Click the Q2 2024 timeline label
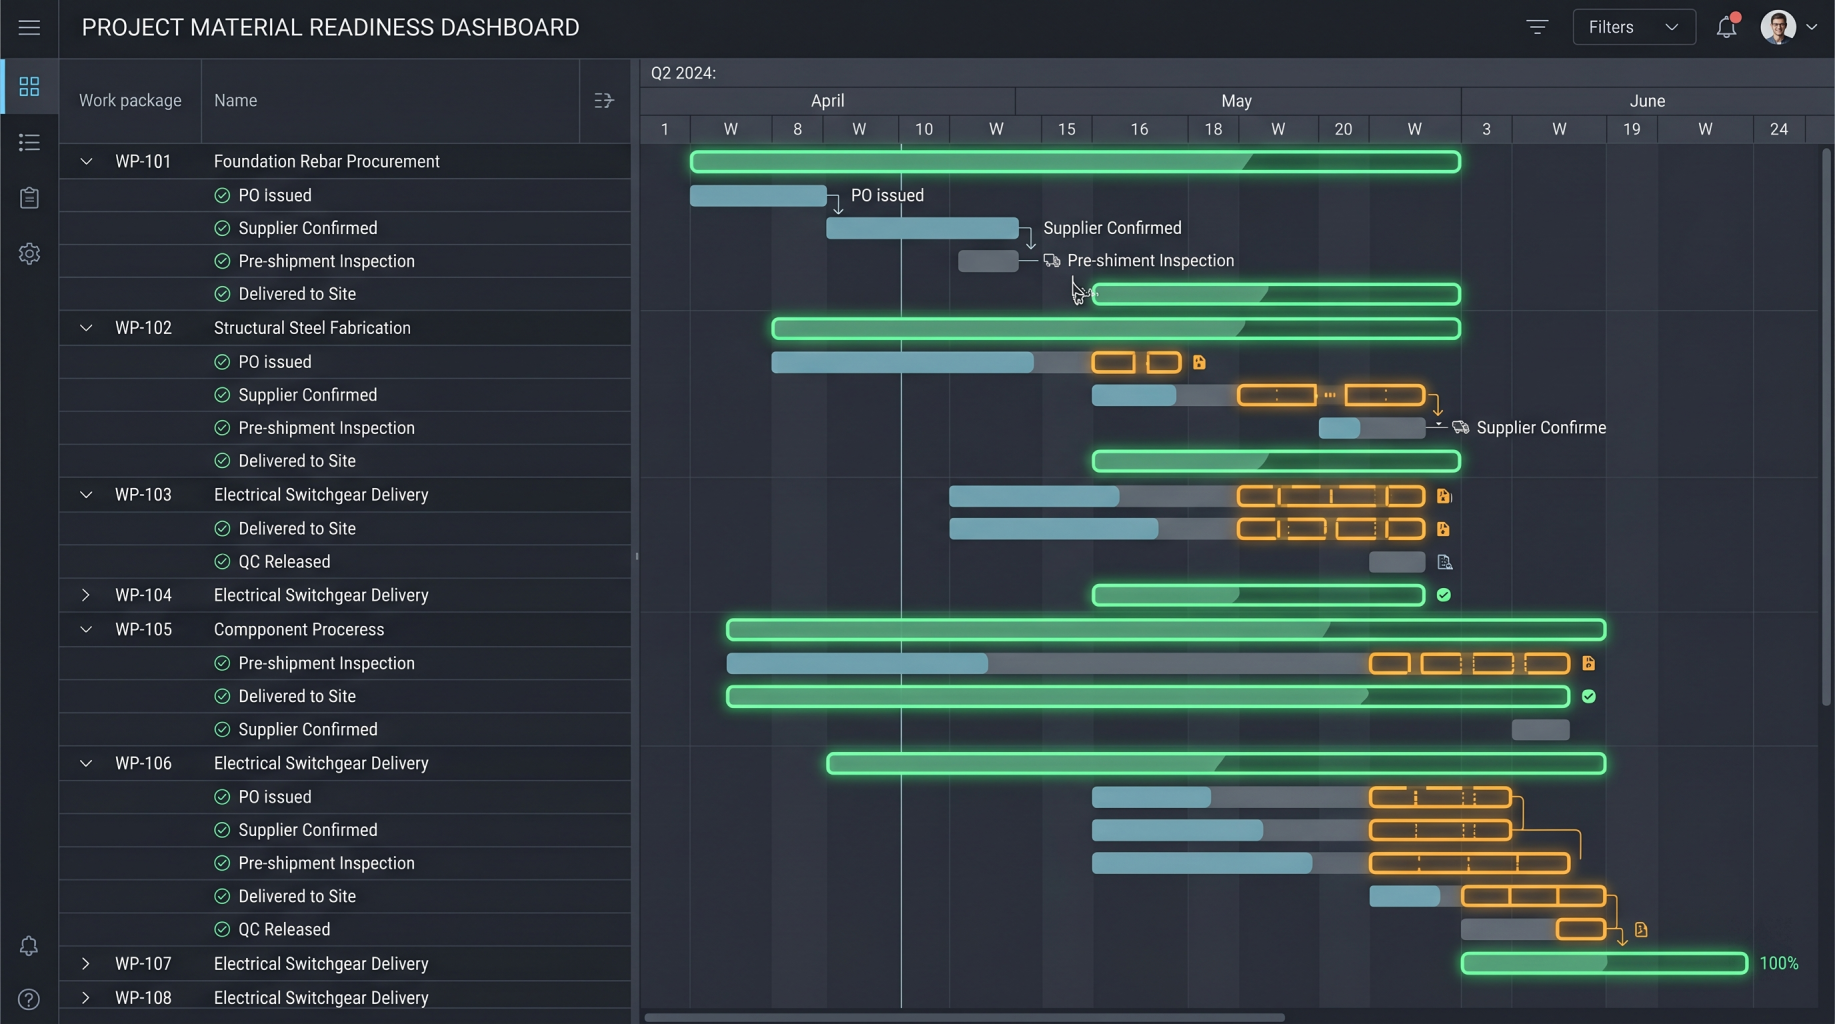Viewport: 1835px width, 1024px height. tap(683, 73)
